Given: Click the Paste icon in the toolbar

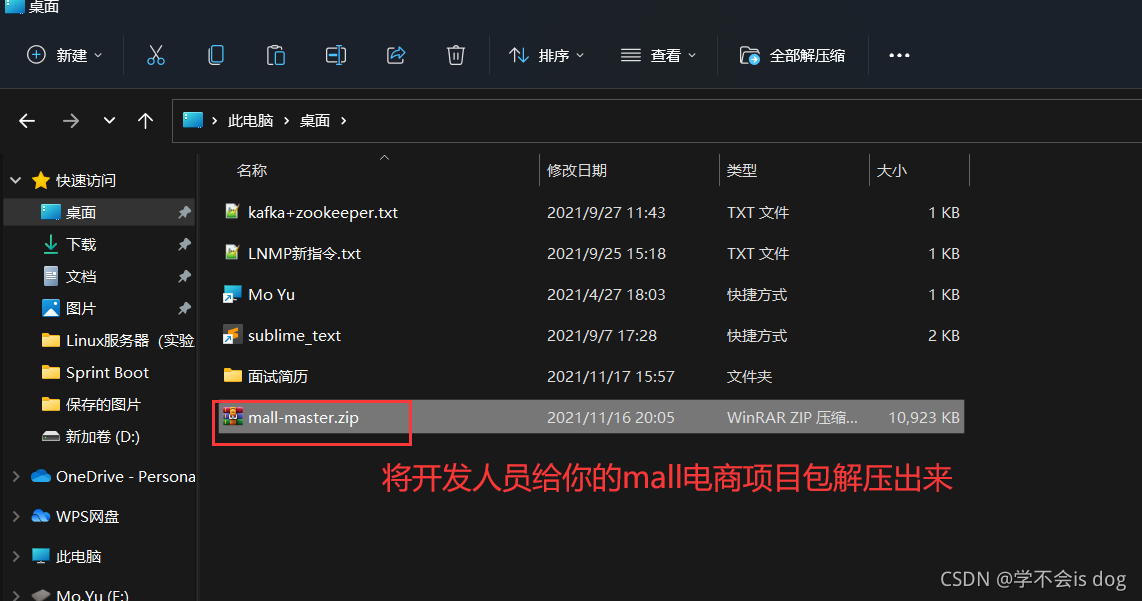Looking at the screenshot, I should tap(276, 55).
